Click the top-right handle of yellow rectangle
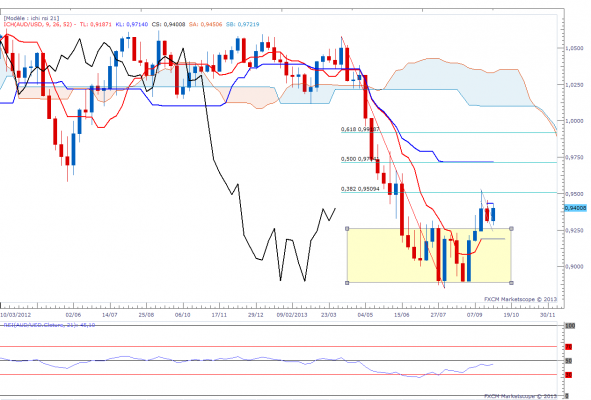Image resolution: width=591 pixels, height=400 pixels. (511, 228)
